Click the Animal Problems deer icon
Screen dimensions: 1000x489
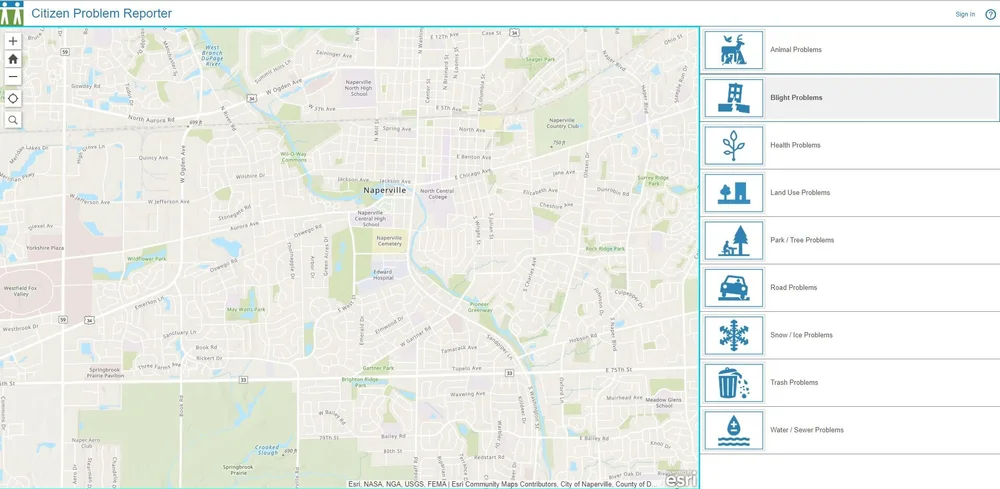733,50
